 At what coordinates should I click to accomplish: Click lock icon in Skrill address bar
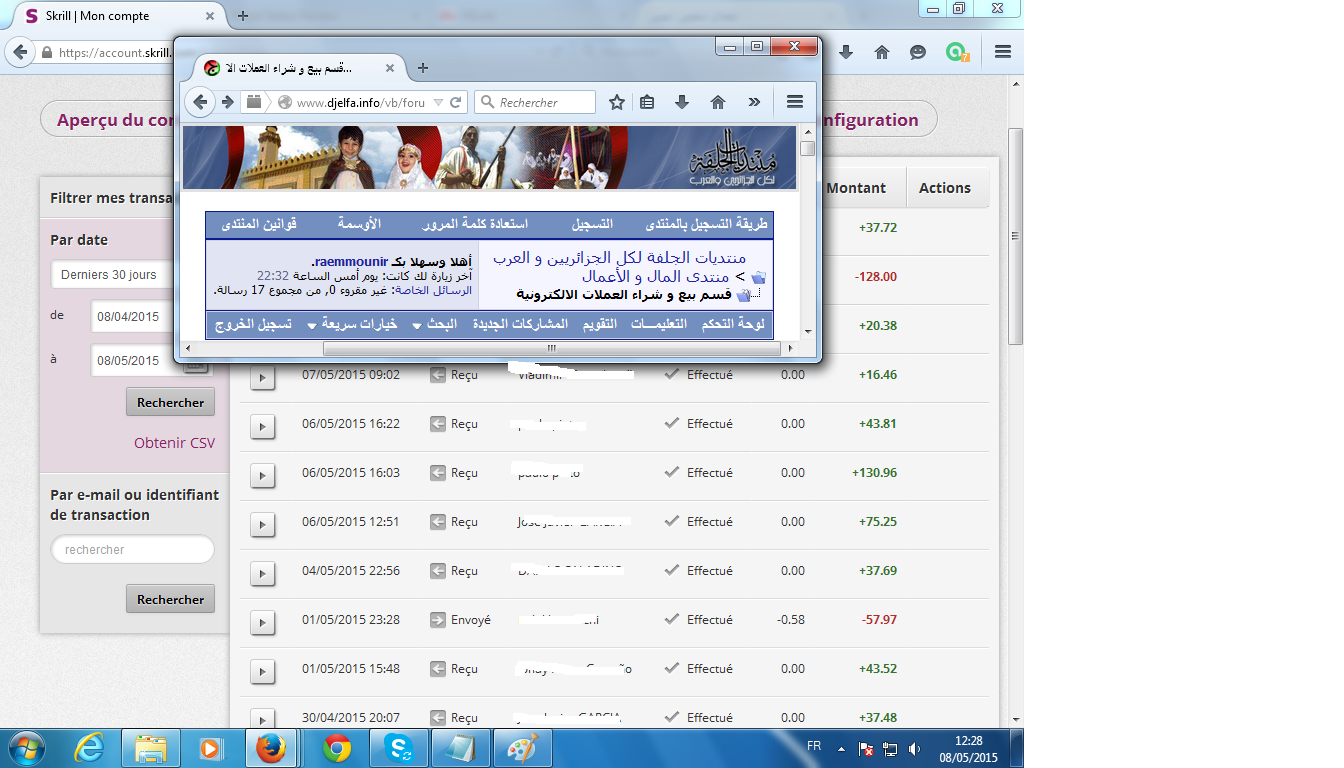(46, 52)
